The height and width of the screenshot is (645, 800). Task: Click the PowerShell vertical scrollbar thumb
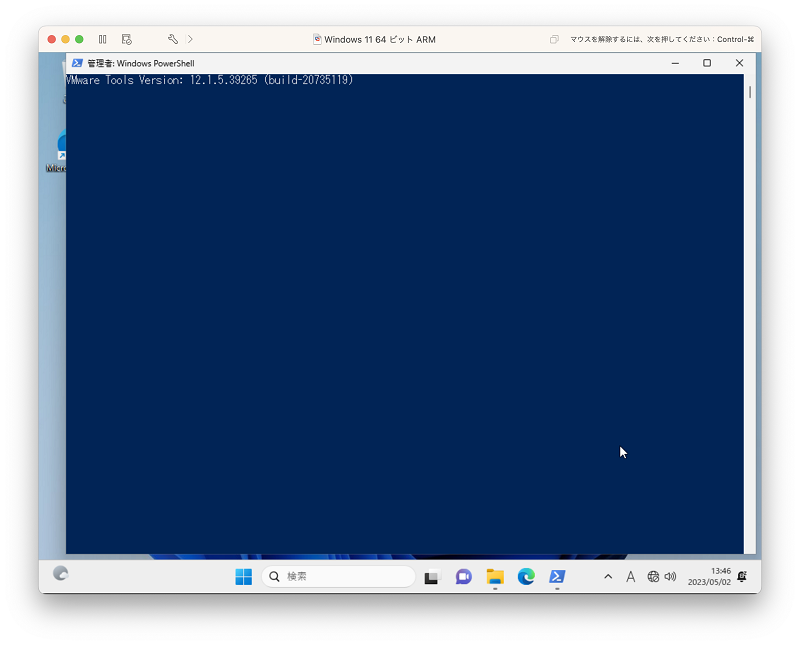click(x=749, y=92)
